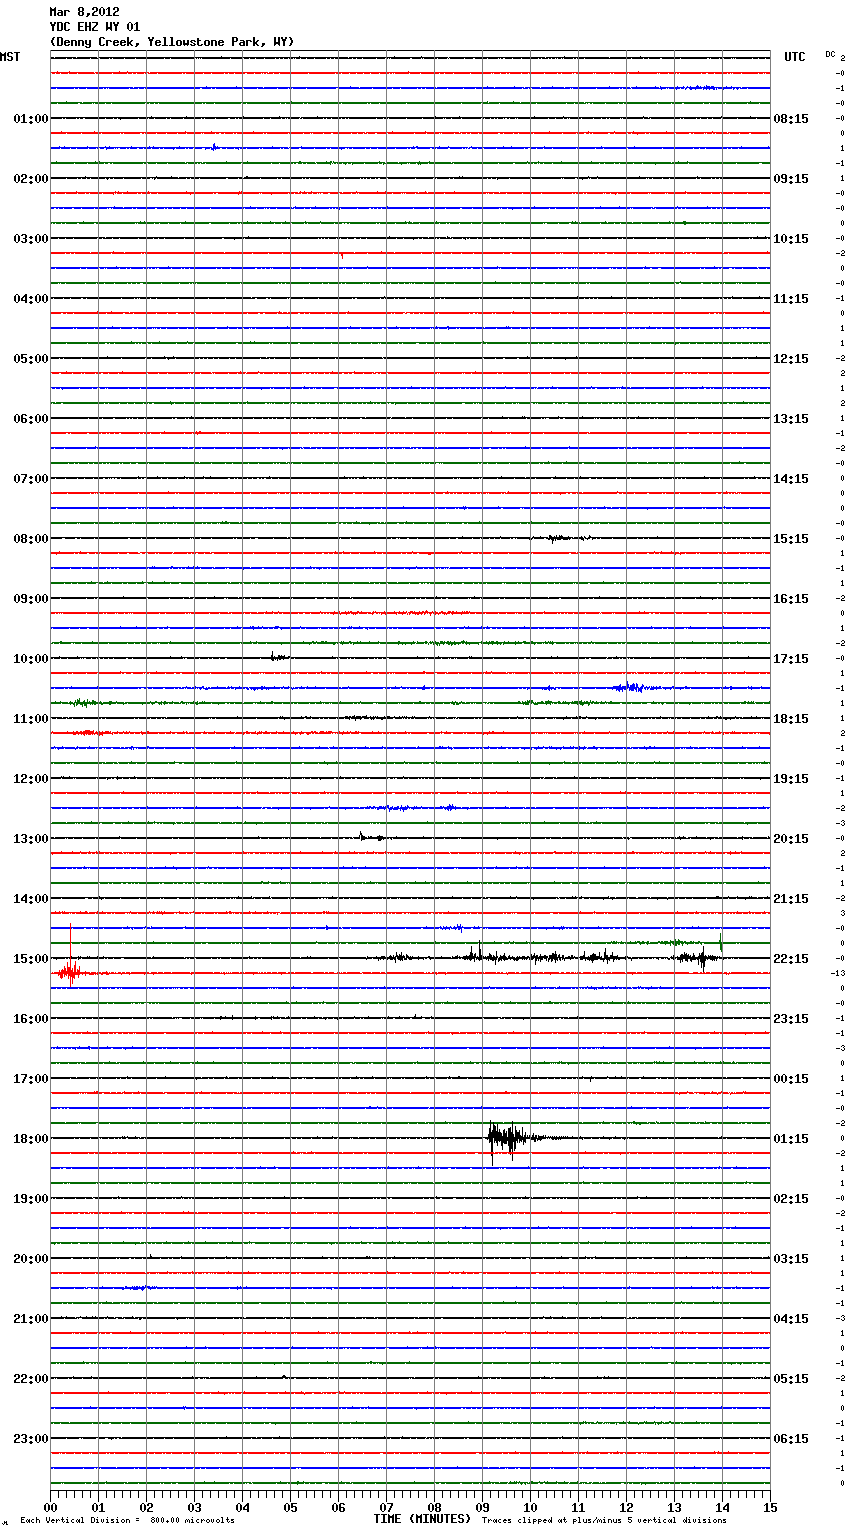Click the minute "15" label on the bottom axis
Image resolution: width=850 pixels, height=1534 pixels.
tap(769, 1507)
